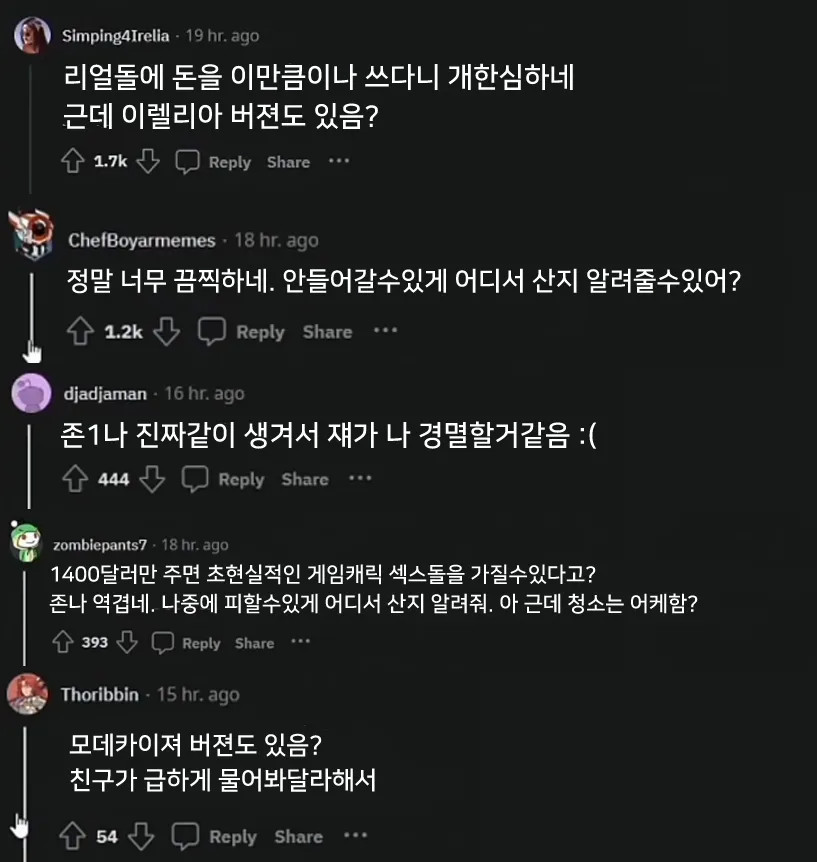Downvote Thoribbin's comment
The width and height of the screenshot is (817, 862).
coord(141,837)
